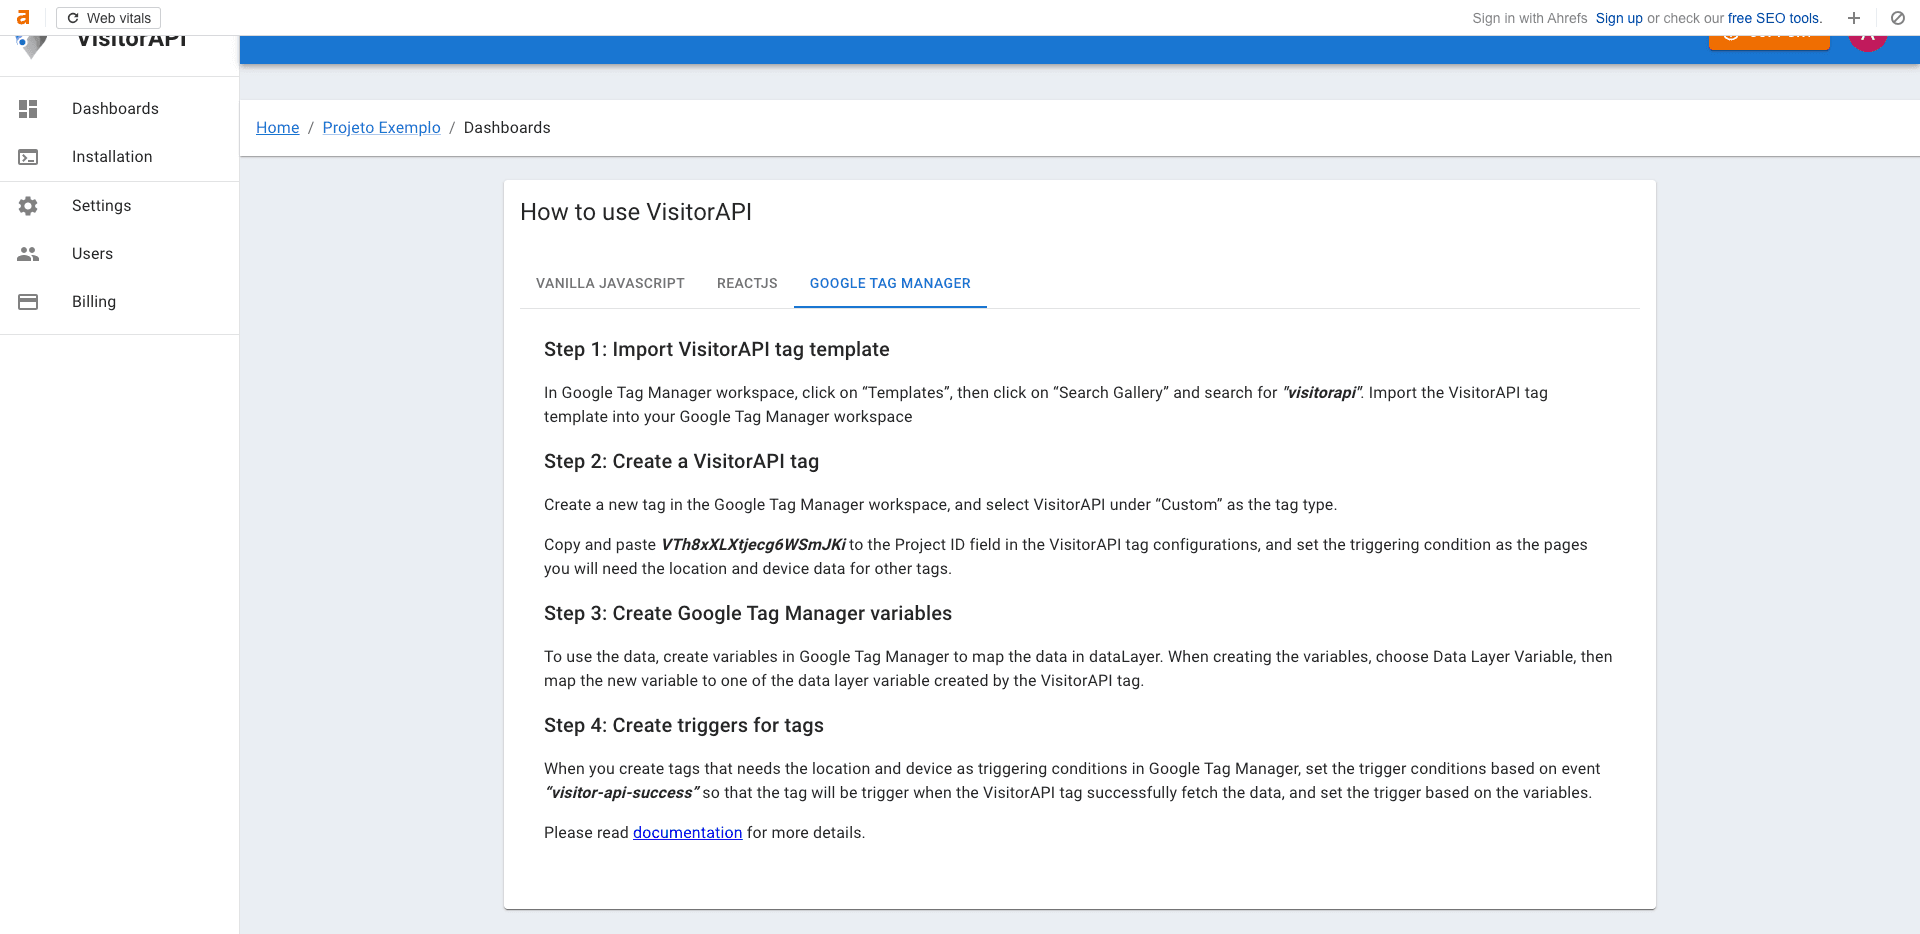Switch to the Vanilla JavaScript tab
The image size is (1920, 934).
pyautogui.click(x=610, y=284)
